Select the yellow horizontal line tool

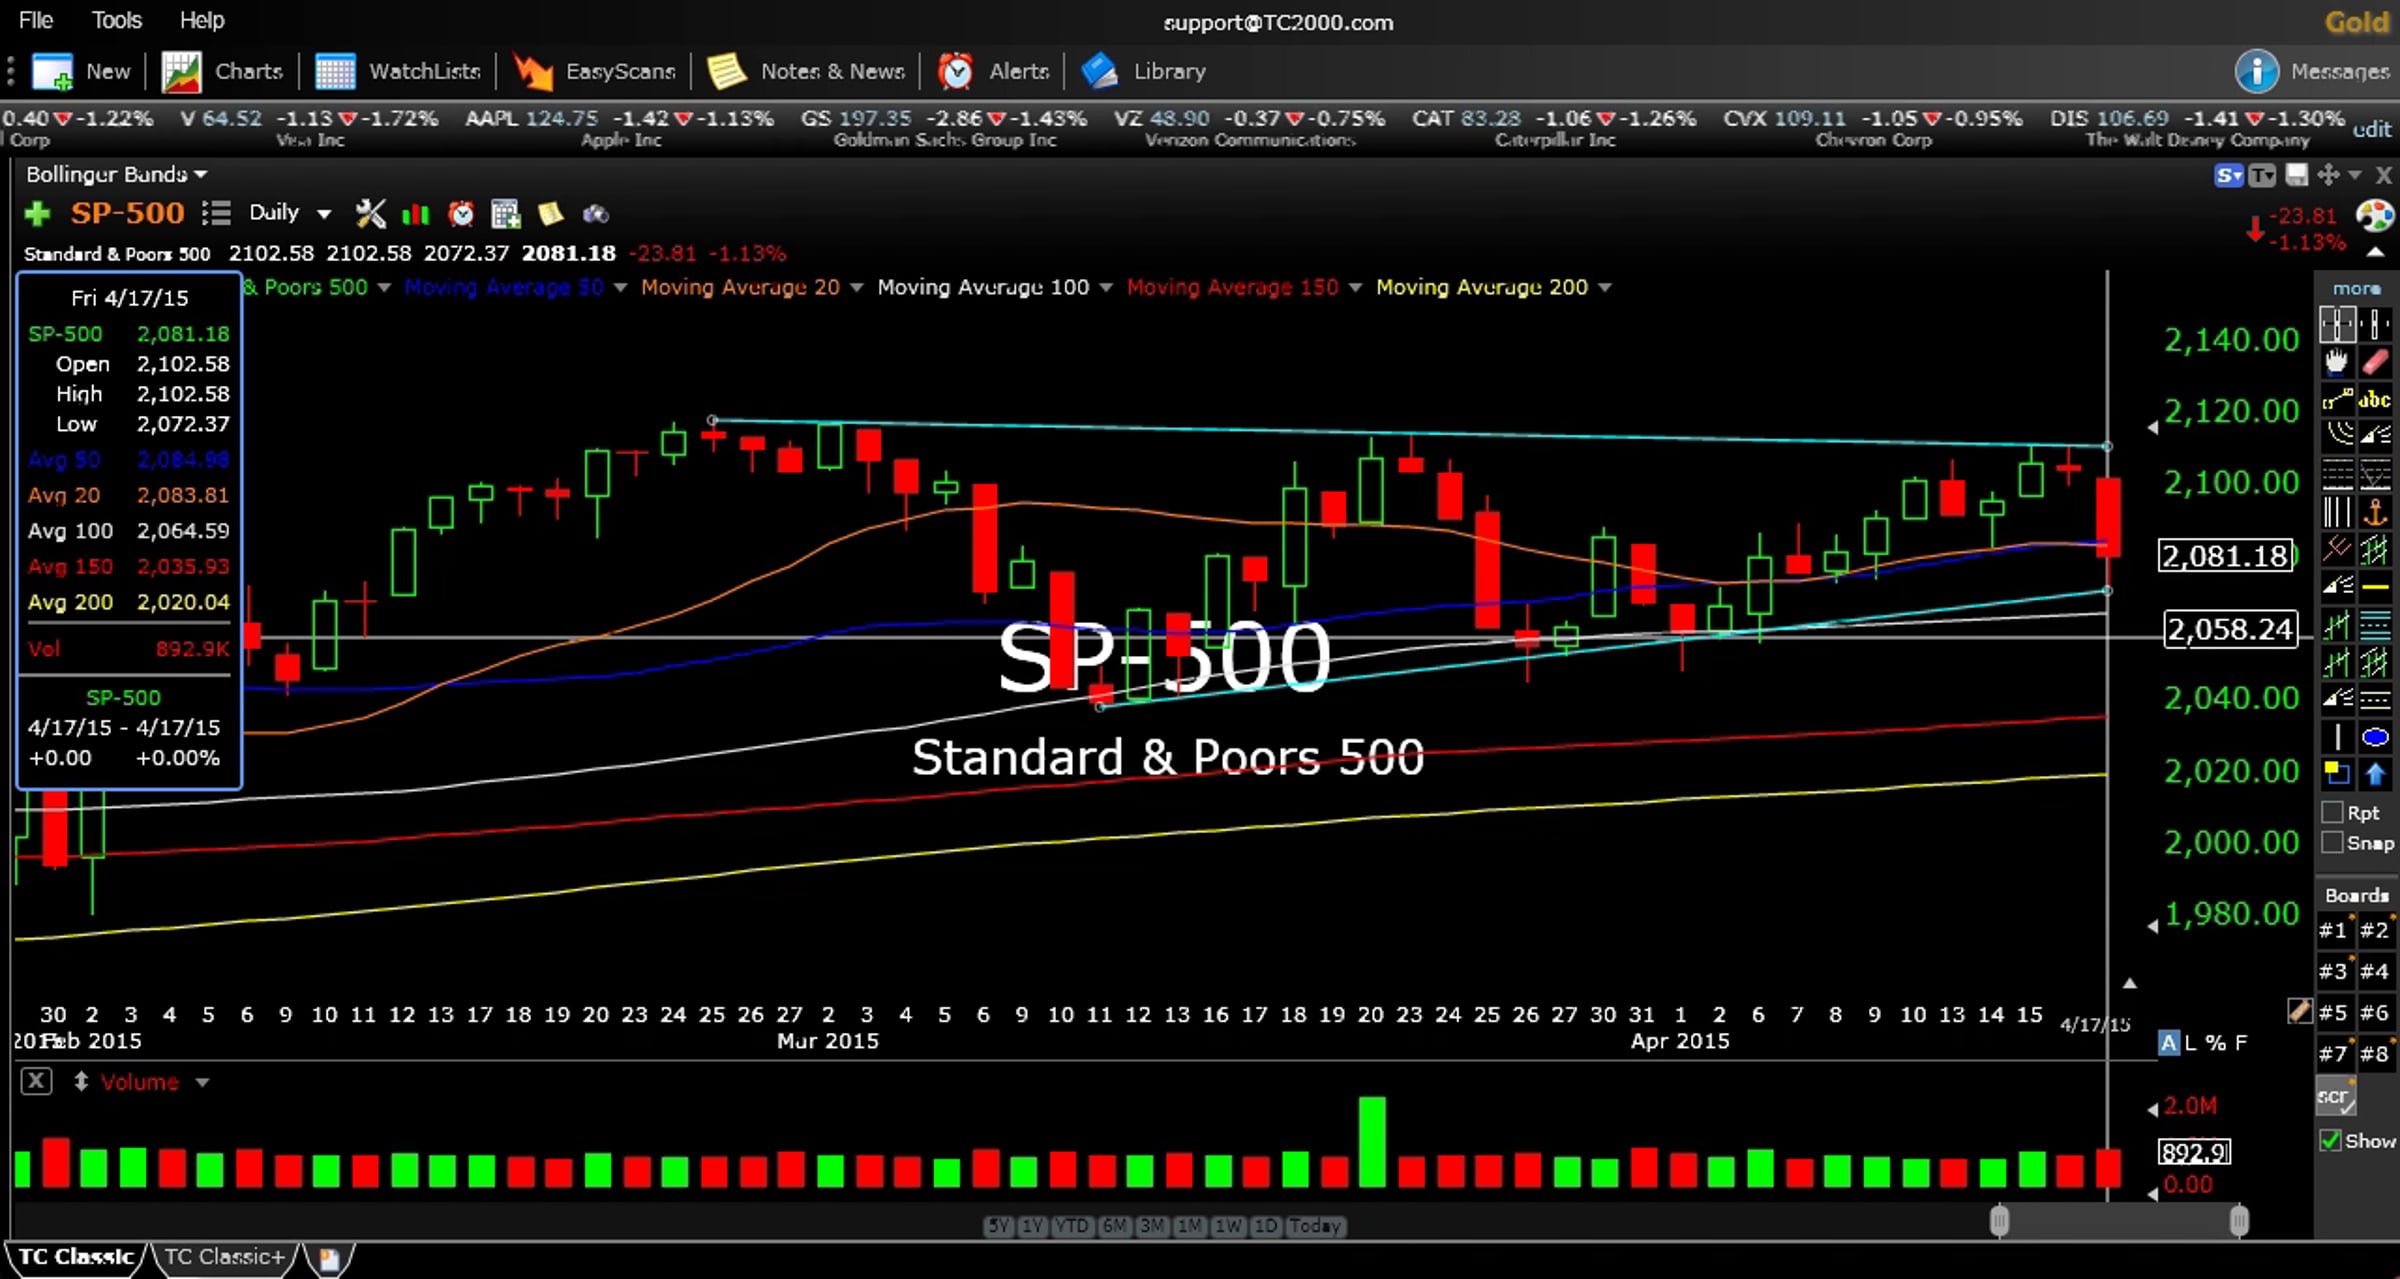2375,586
